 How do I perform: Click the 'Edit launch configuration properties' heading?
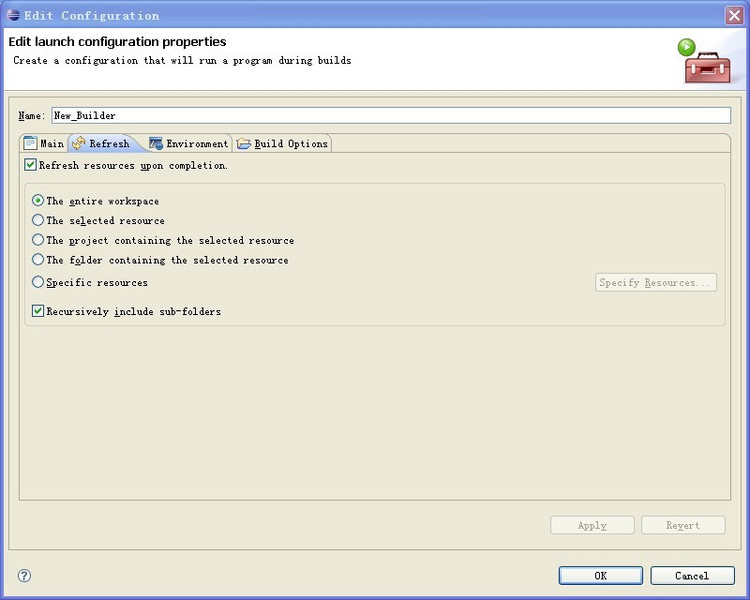(117, 42)
